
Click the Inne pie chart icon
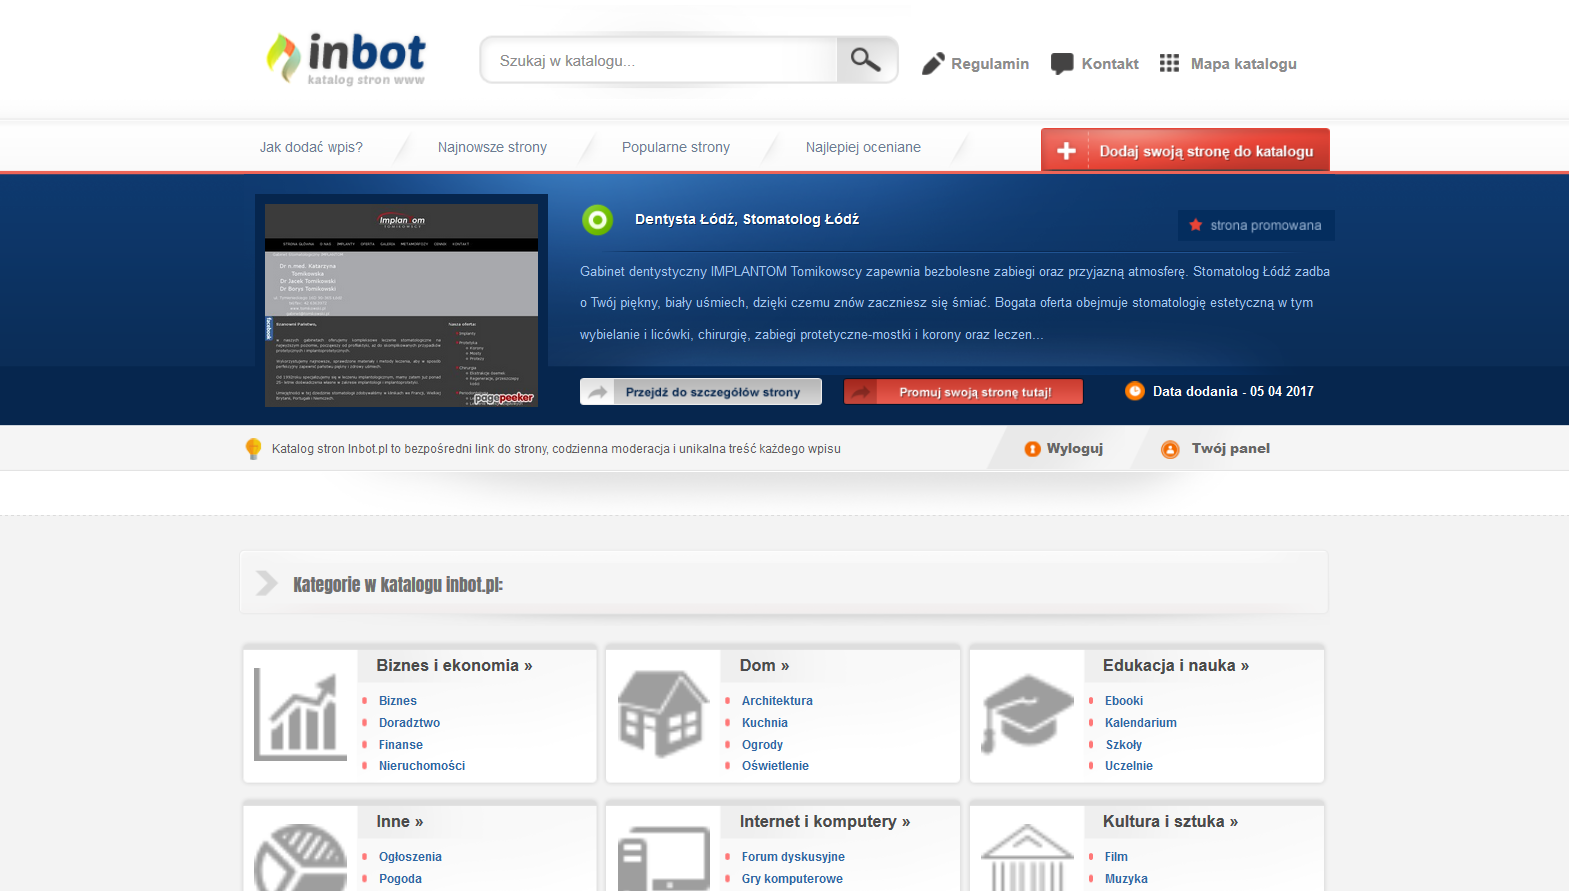pos(300,857)
